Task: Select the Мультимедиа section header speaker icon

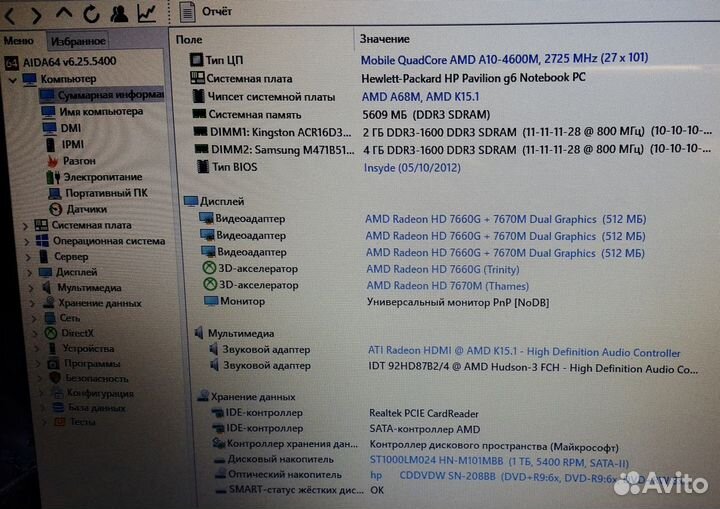Action: pos(199,333)
